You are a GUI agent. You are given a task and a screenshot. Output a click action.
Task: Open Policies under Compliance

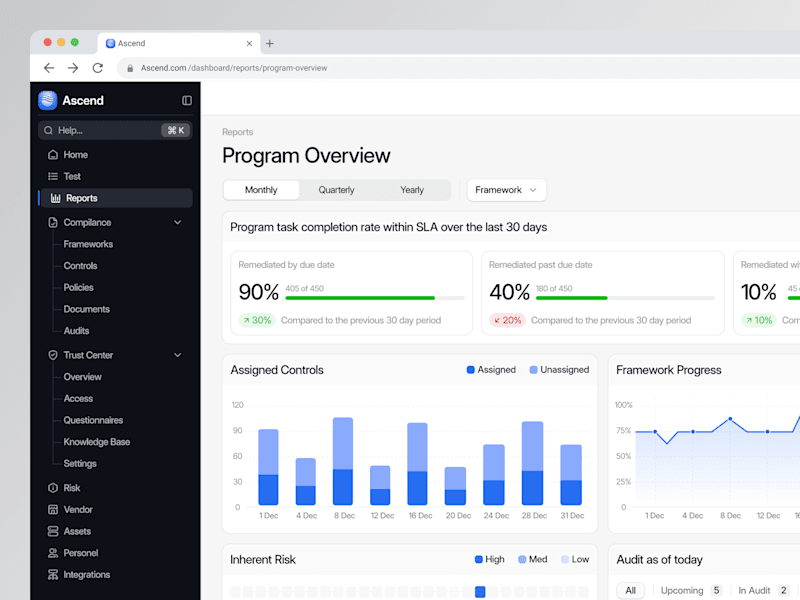79,287
